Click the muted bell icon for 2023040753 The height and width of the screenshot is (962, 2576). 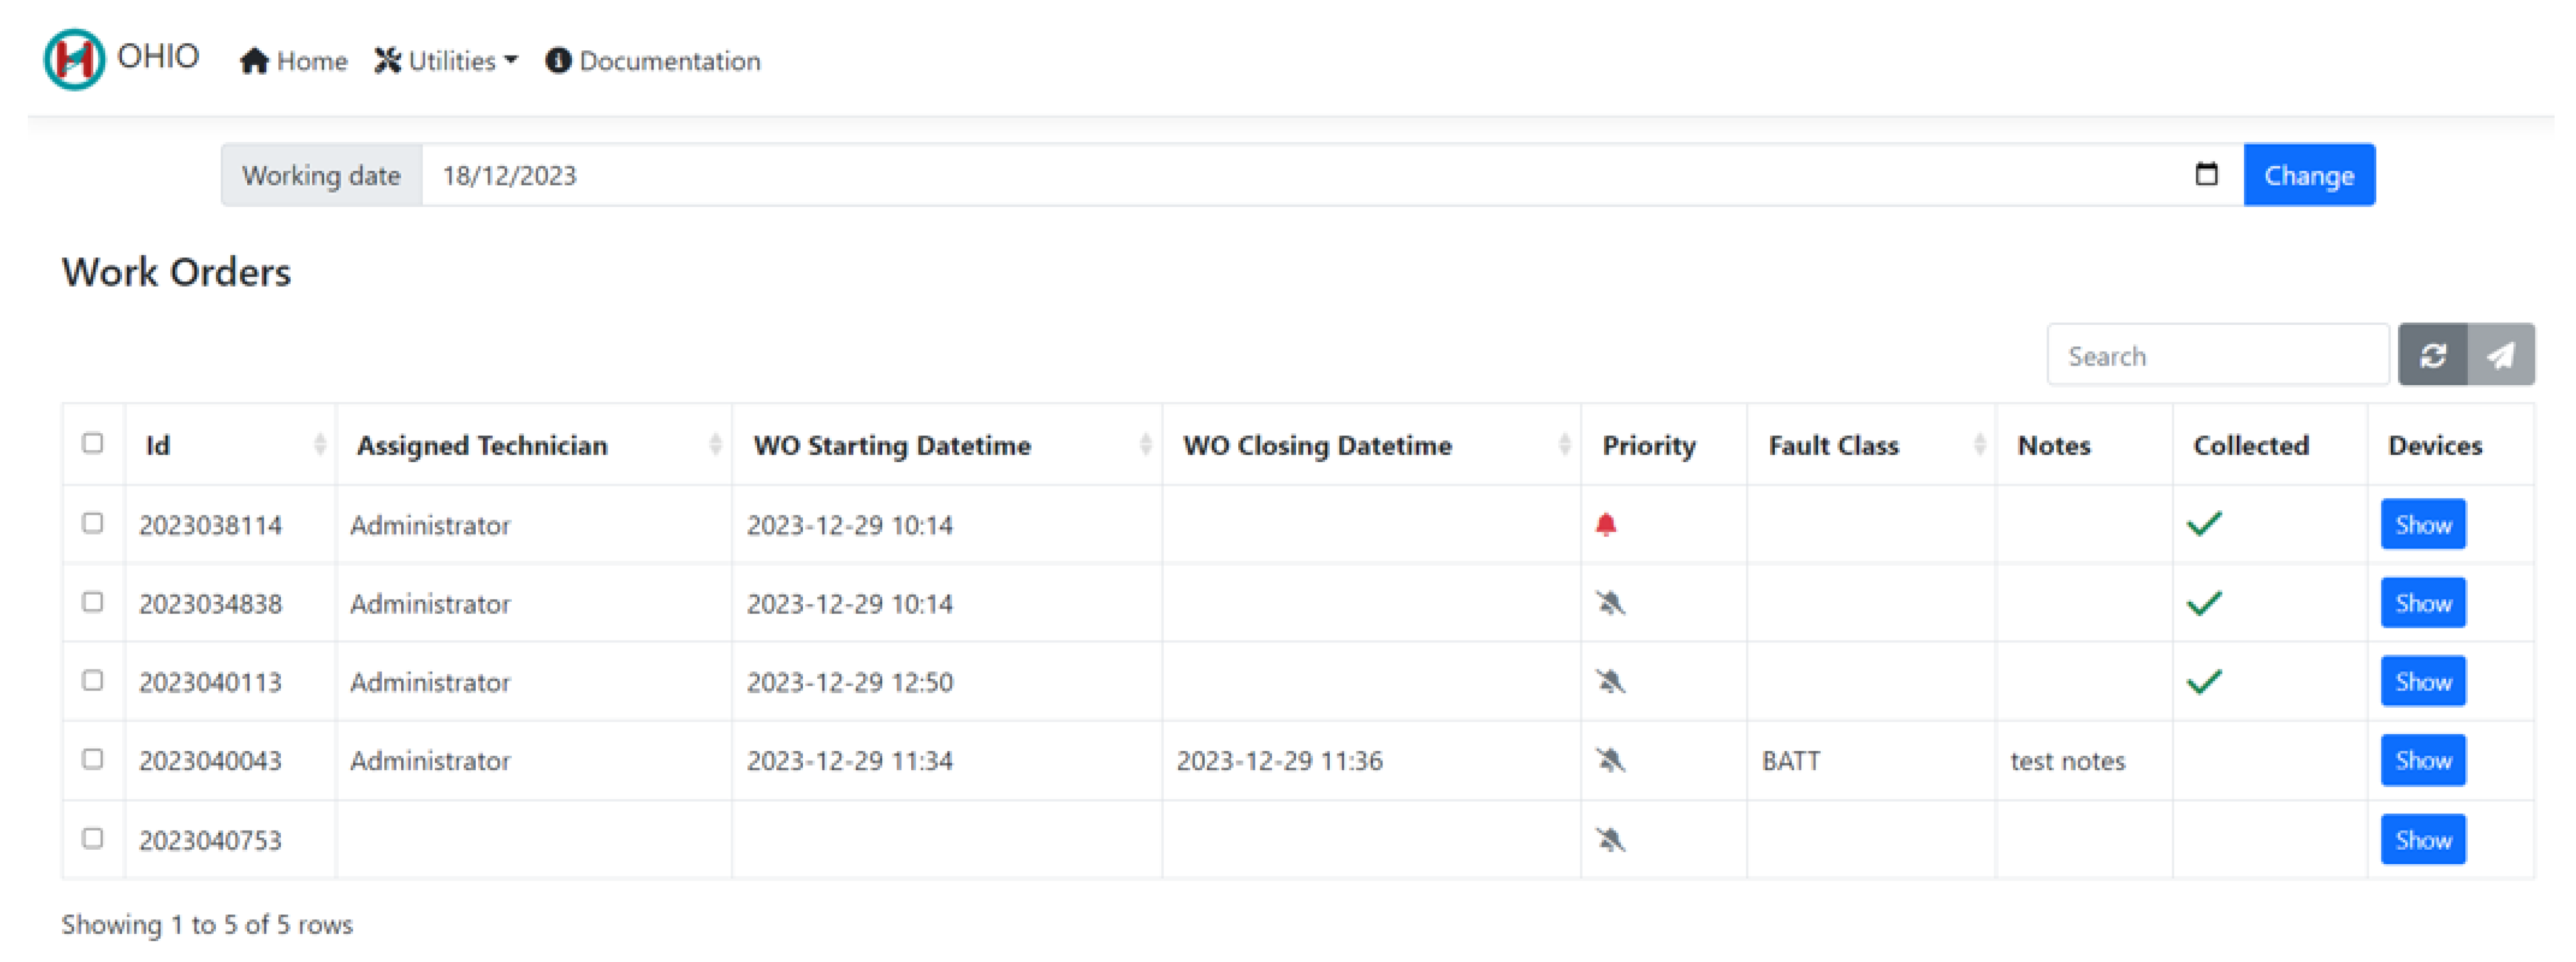pos(1610,840)
